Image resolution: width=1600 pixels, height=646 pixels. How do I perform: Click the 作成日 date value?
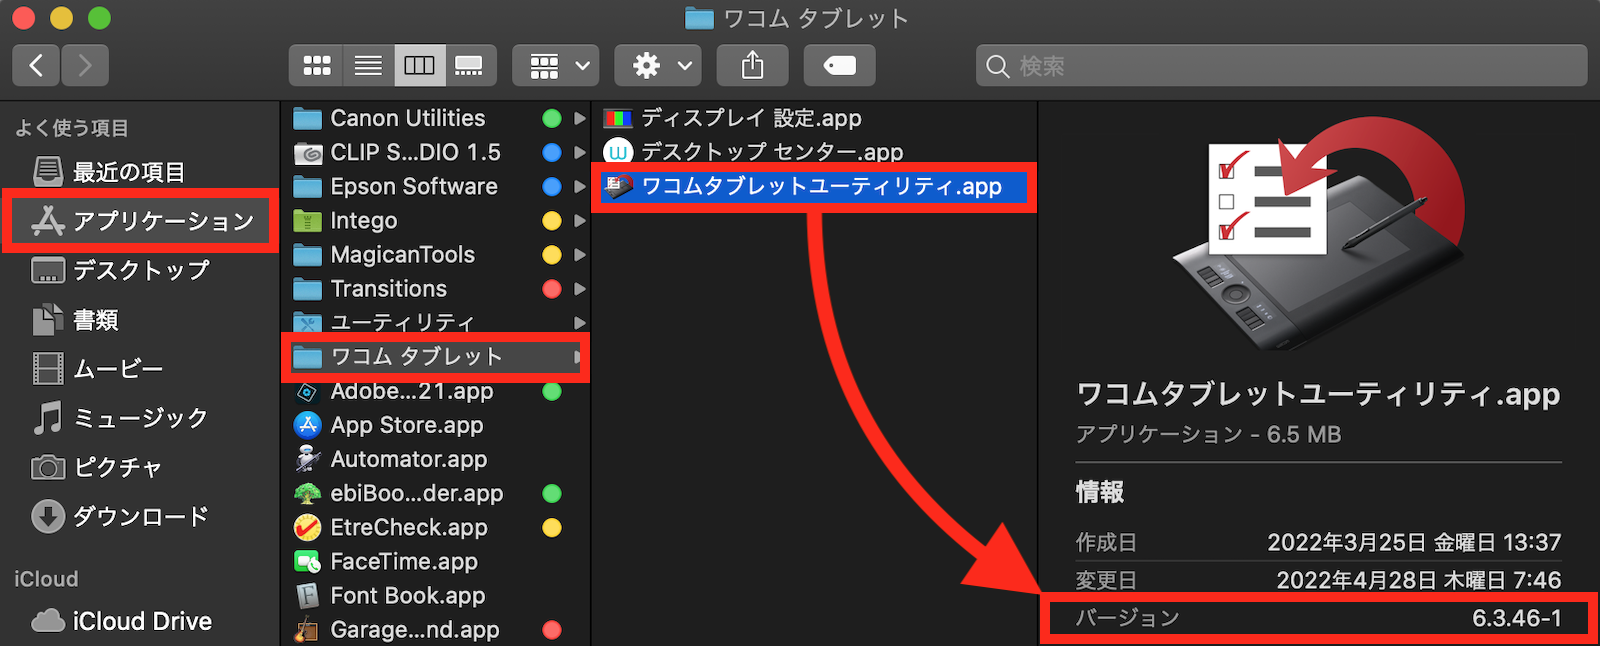click(1414, 542)
